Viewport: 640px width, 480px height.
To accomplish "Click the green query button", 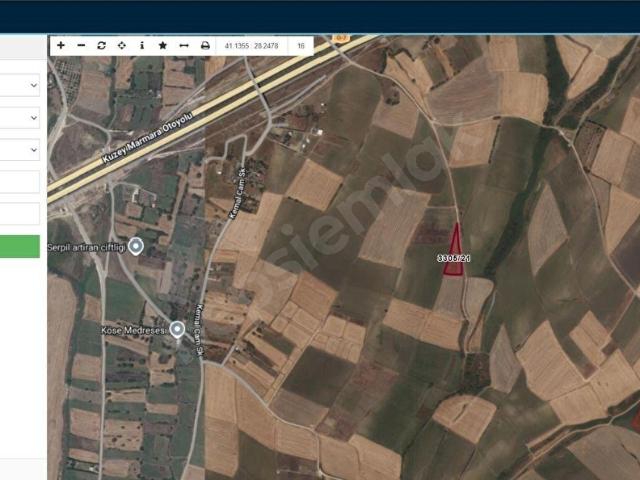I will pos(20,246).
